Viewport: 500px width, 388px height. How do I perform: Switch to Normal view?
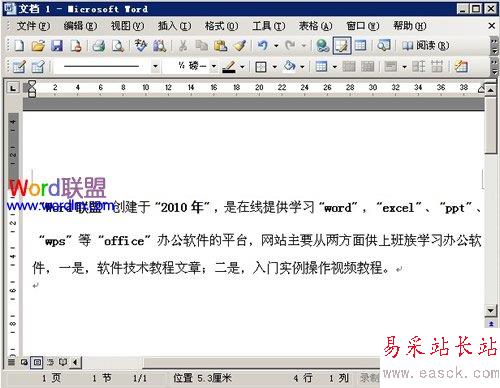(11, 362)
